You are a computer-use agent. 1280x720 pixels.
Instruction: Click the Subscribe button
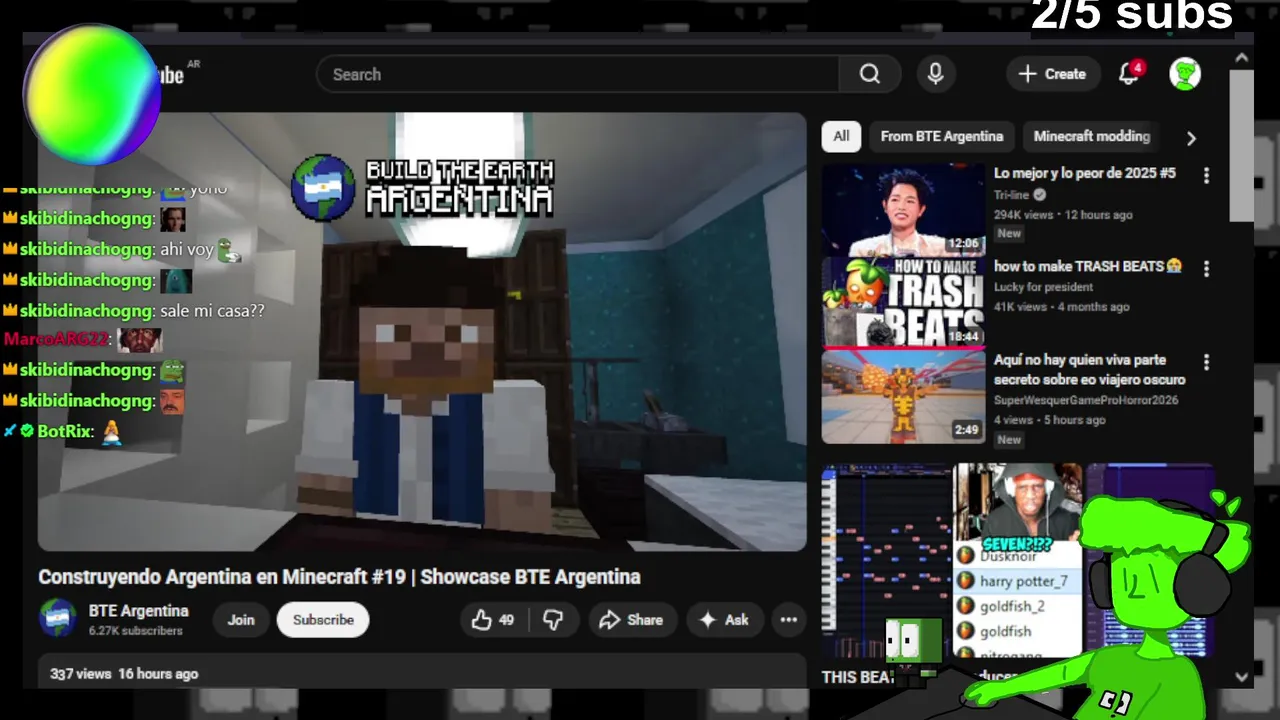point(323,620)
